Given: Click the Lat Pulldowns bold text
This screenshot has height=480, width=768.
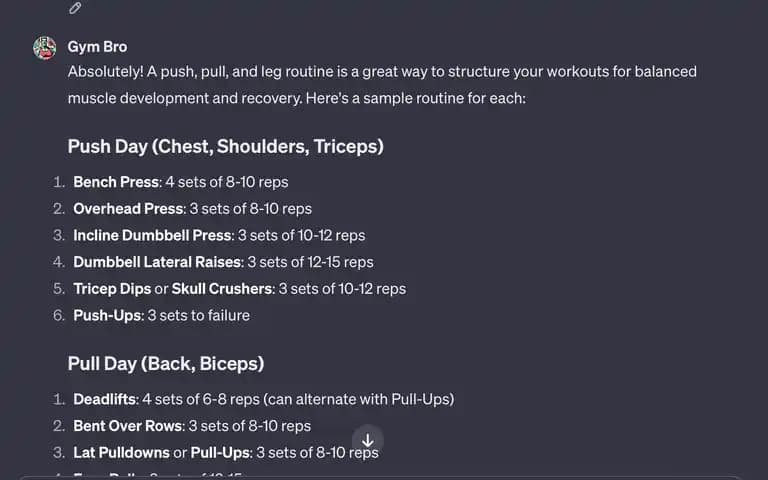Looking at the screenshot, I should coord(121,452).
